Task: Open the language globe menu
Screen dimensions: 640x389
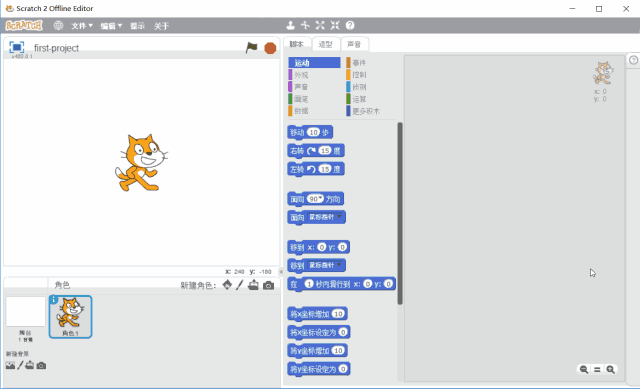Action: coord(58,26)
